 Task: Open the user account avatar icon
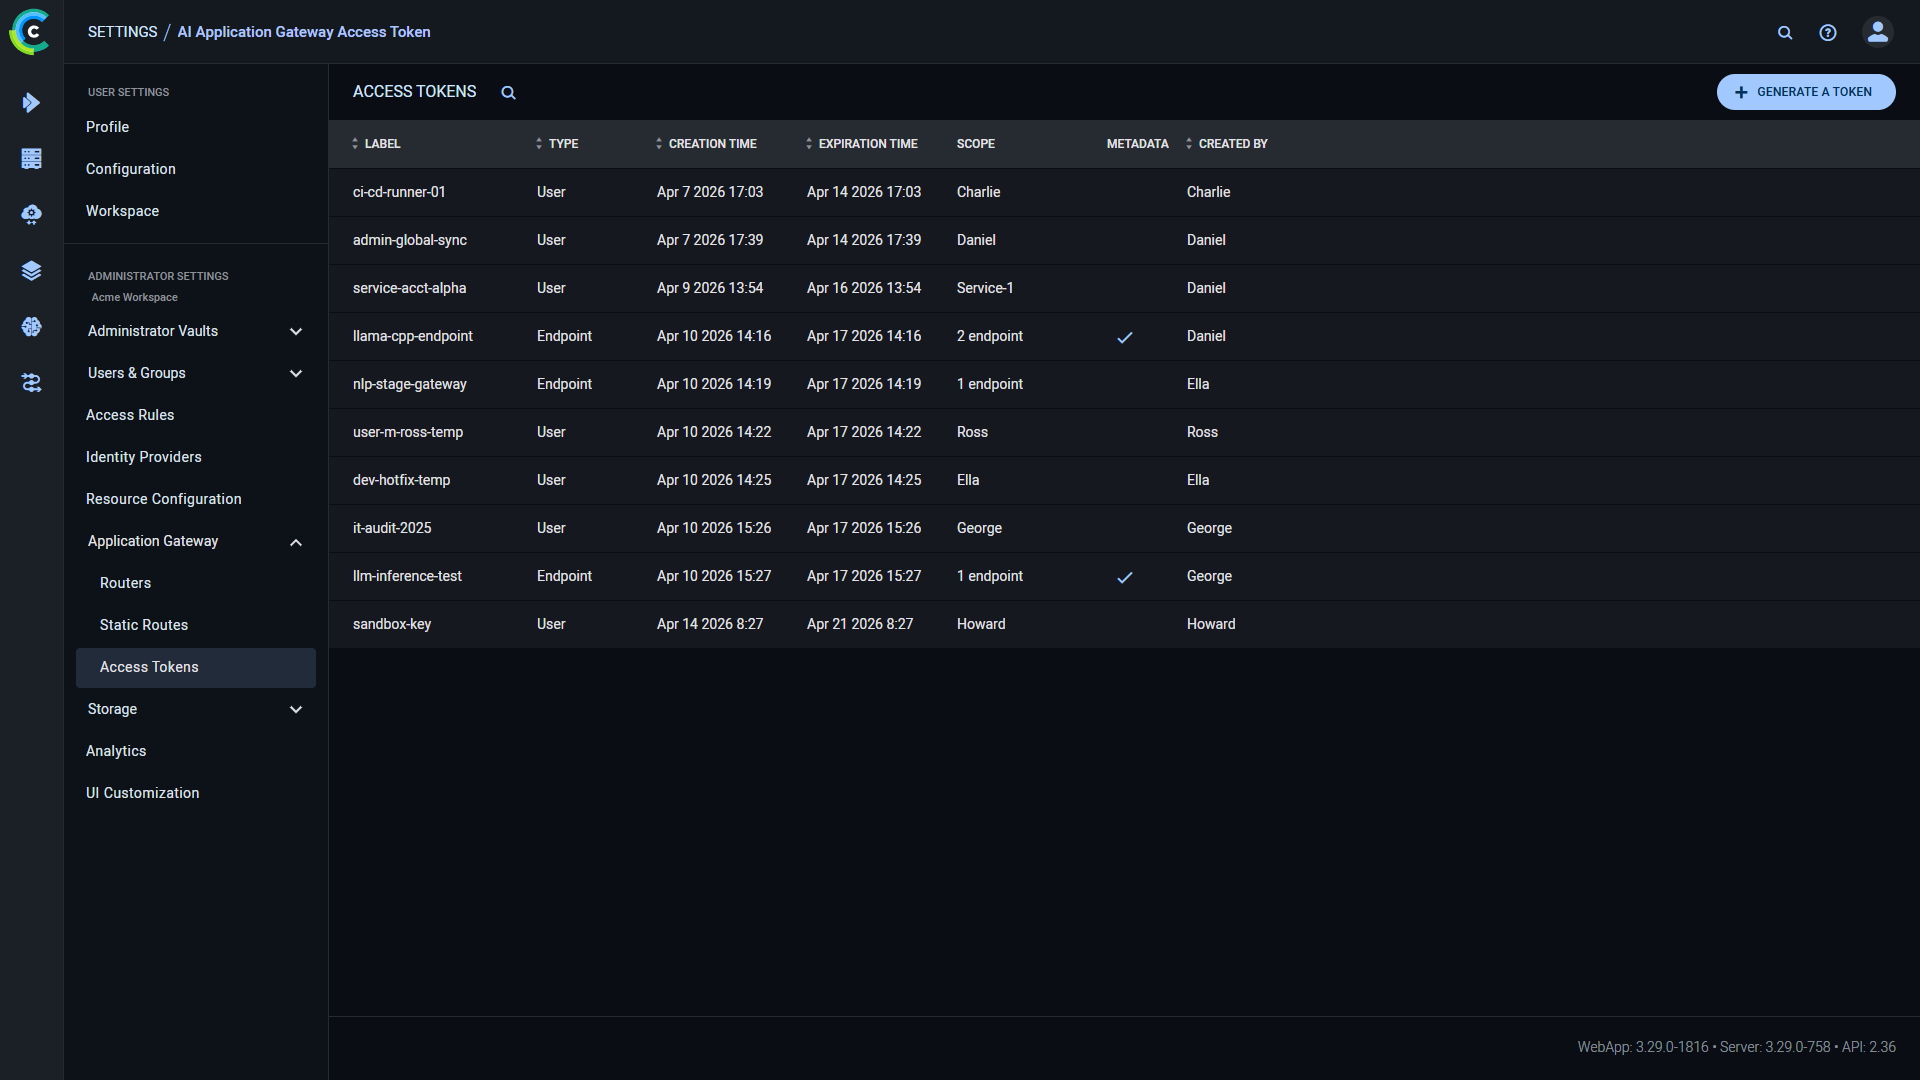click(x=1878, y=32)
